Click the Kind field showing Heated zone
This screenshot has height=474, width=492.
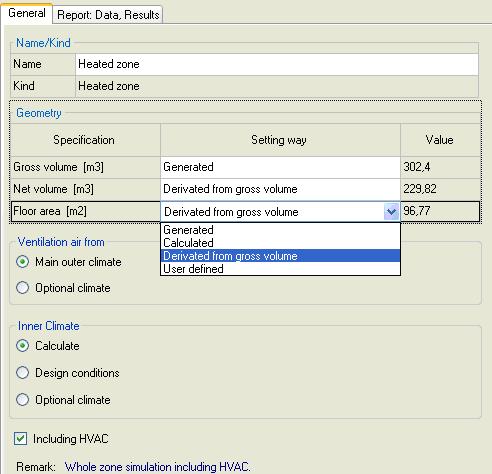tap(277, 86)
